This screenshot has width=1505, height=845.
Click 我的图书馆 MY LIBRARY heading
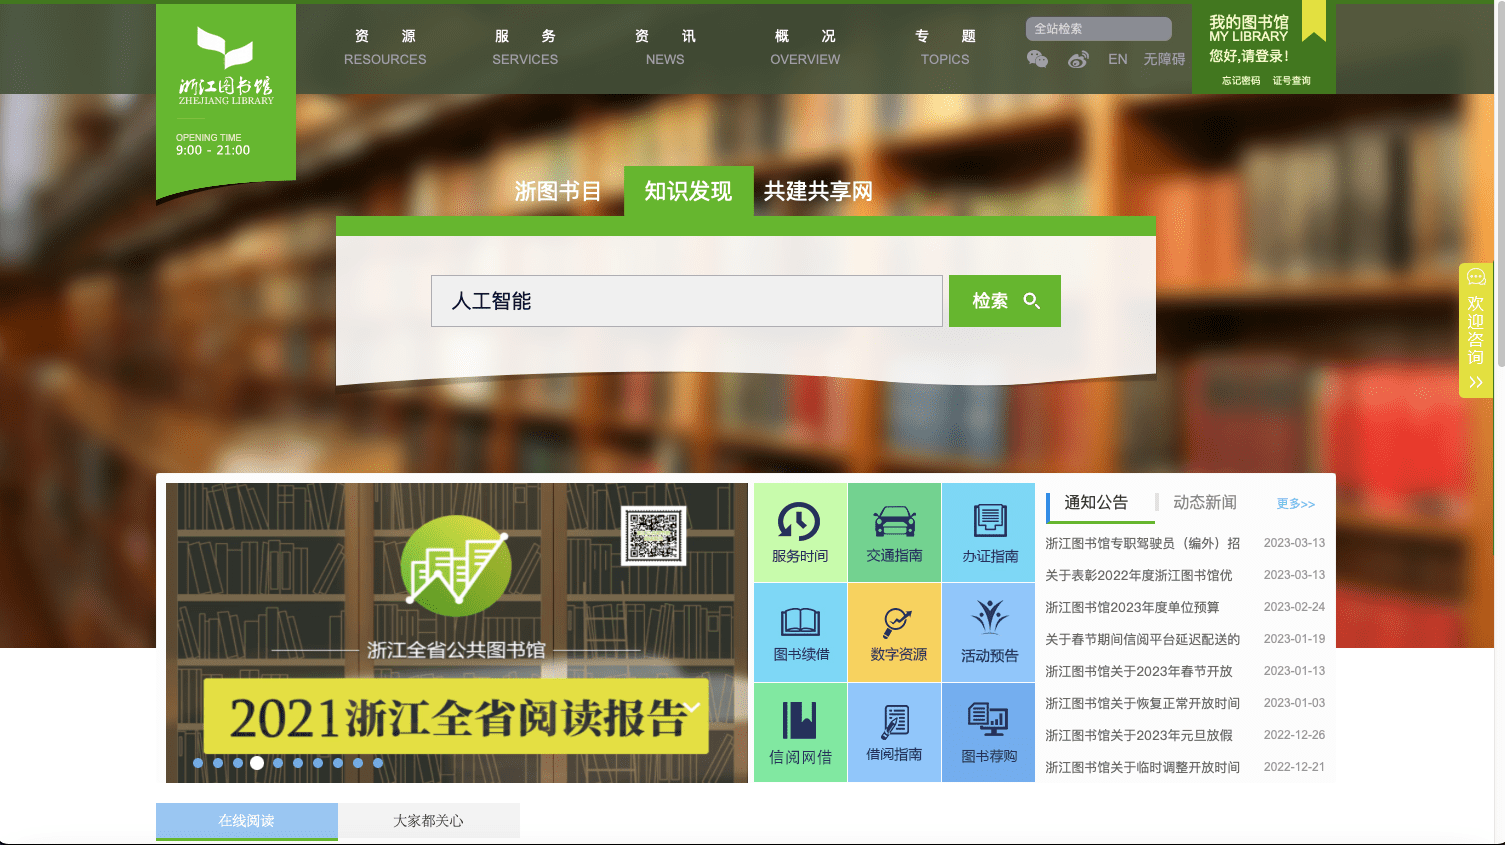[1249, 28]
